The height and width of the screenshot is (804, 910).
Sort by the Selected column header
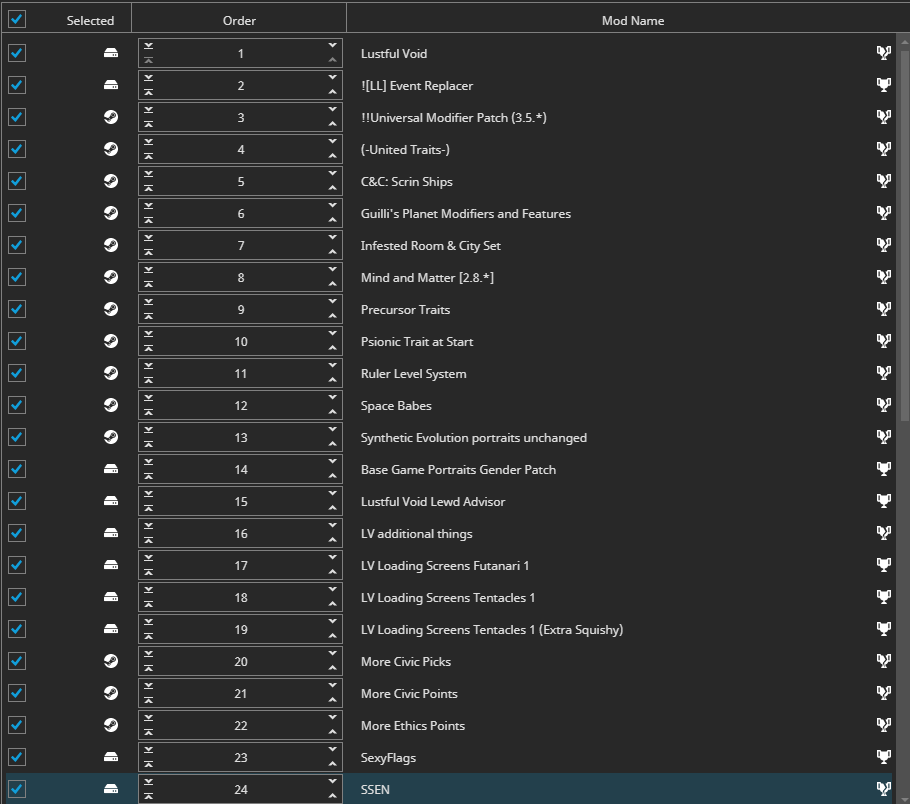tap(90, 20)
